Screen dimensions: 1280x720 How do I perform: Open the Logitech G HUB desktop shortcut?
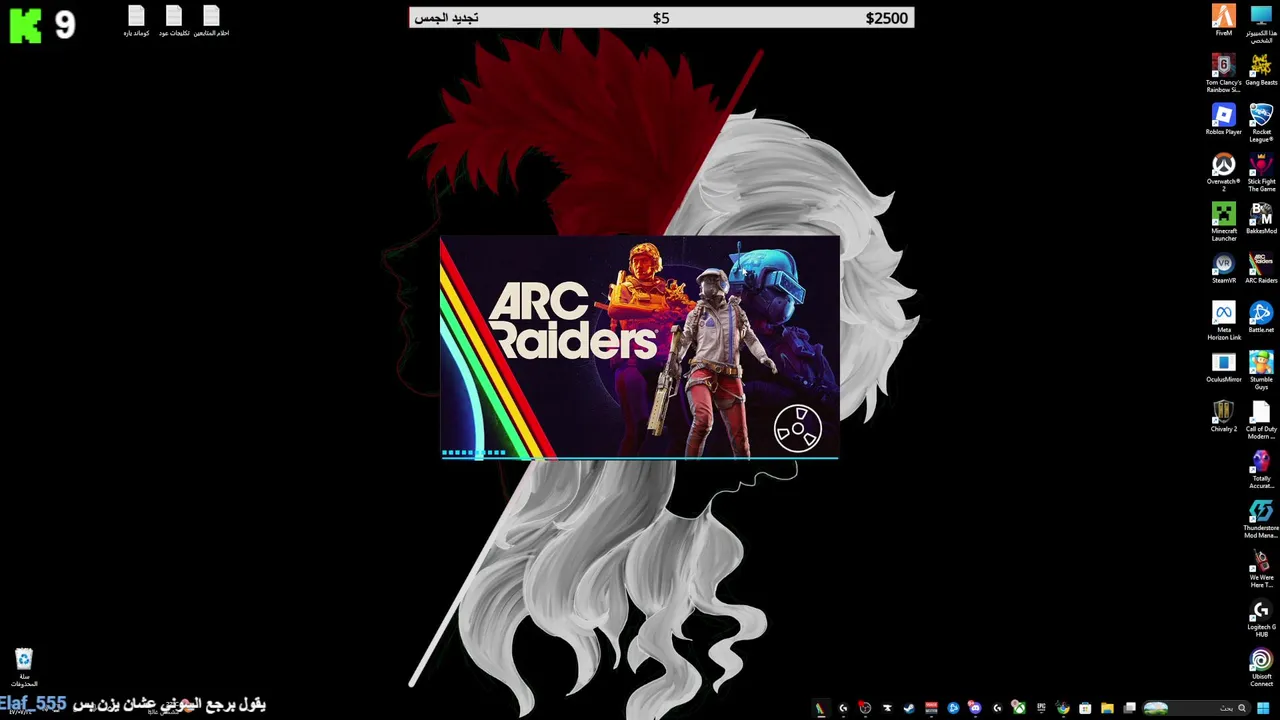click(x=1262, y=618)
